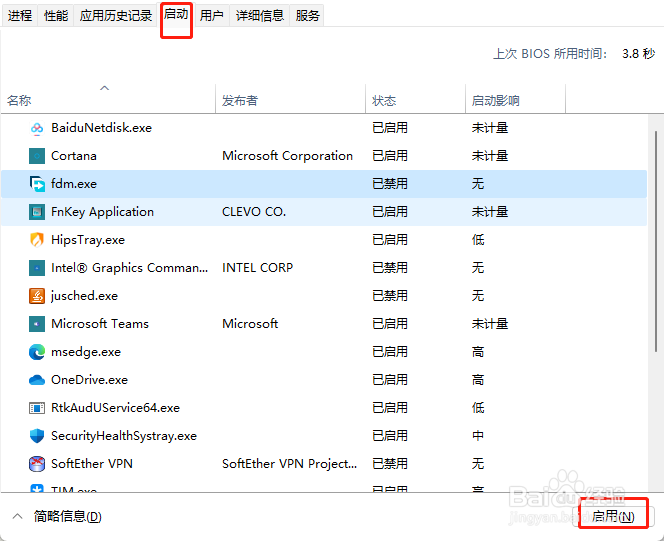Click 高 impact in OneDrive.exe row

[x=478, y=380]
